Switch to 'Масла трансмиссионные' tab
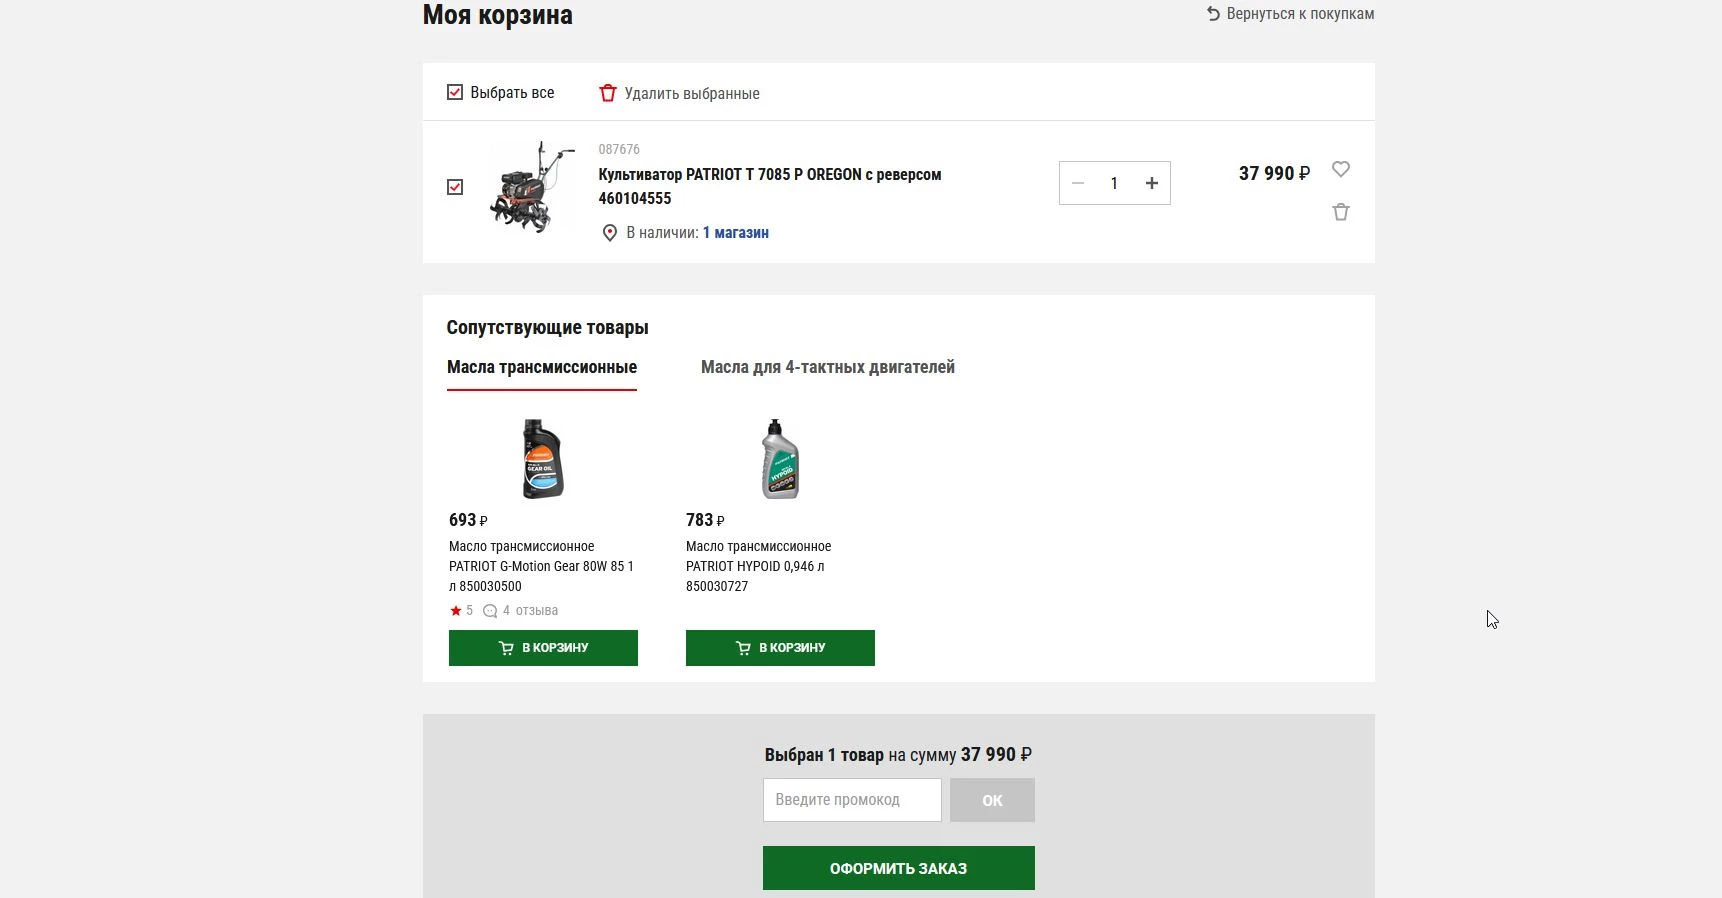 (541, 367)
